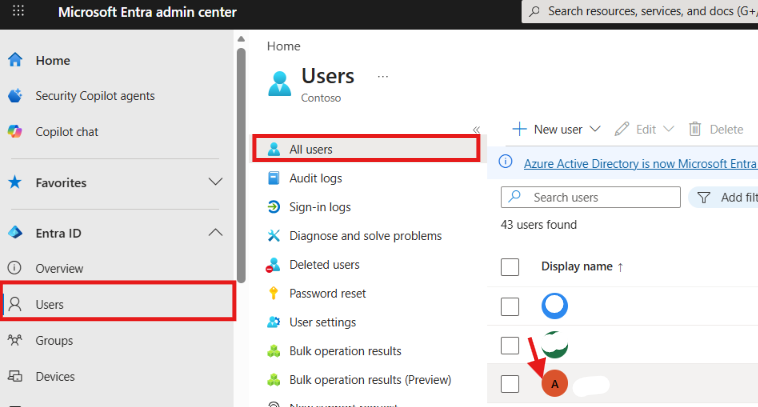Select Devices in the left navigation
The width and height of the screenshot is (758, 407).
coord(55,376)
